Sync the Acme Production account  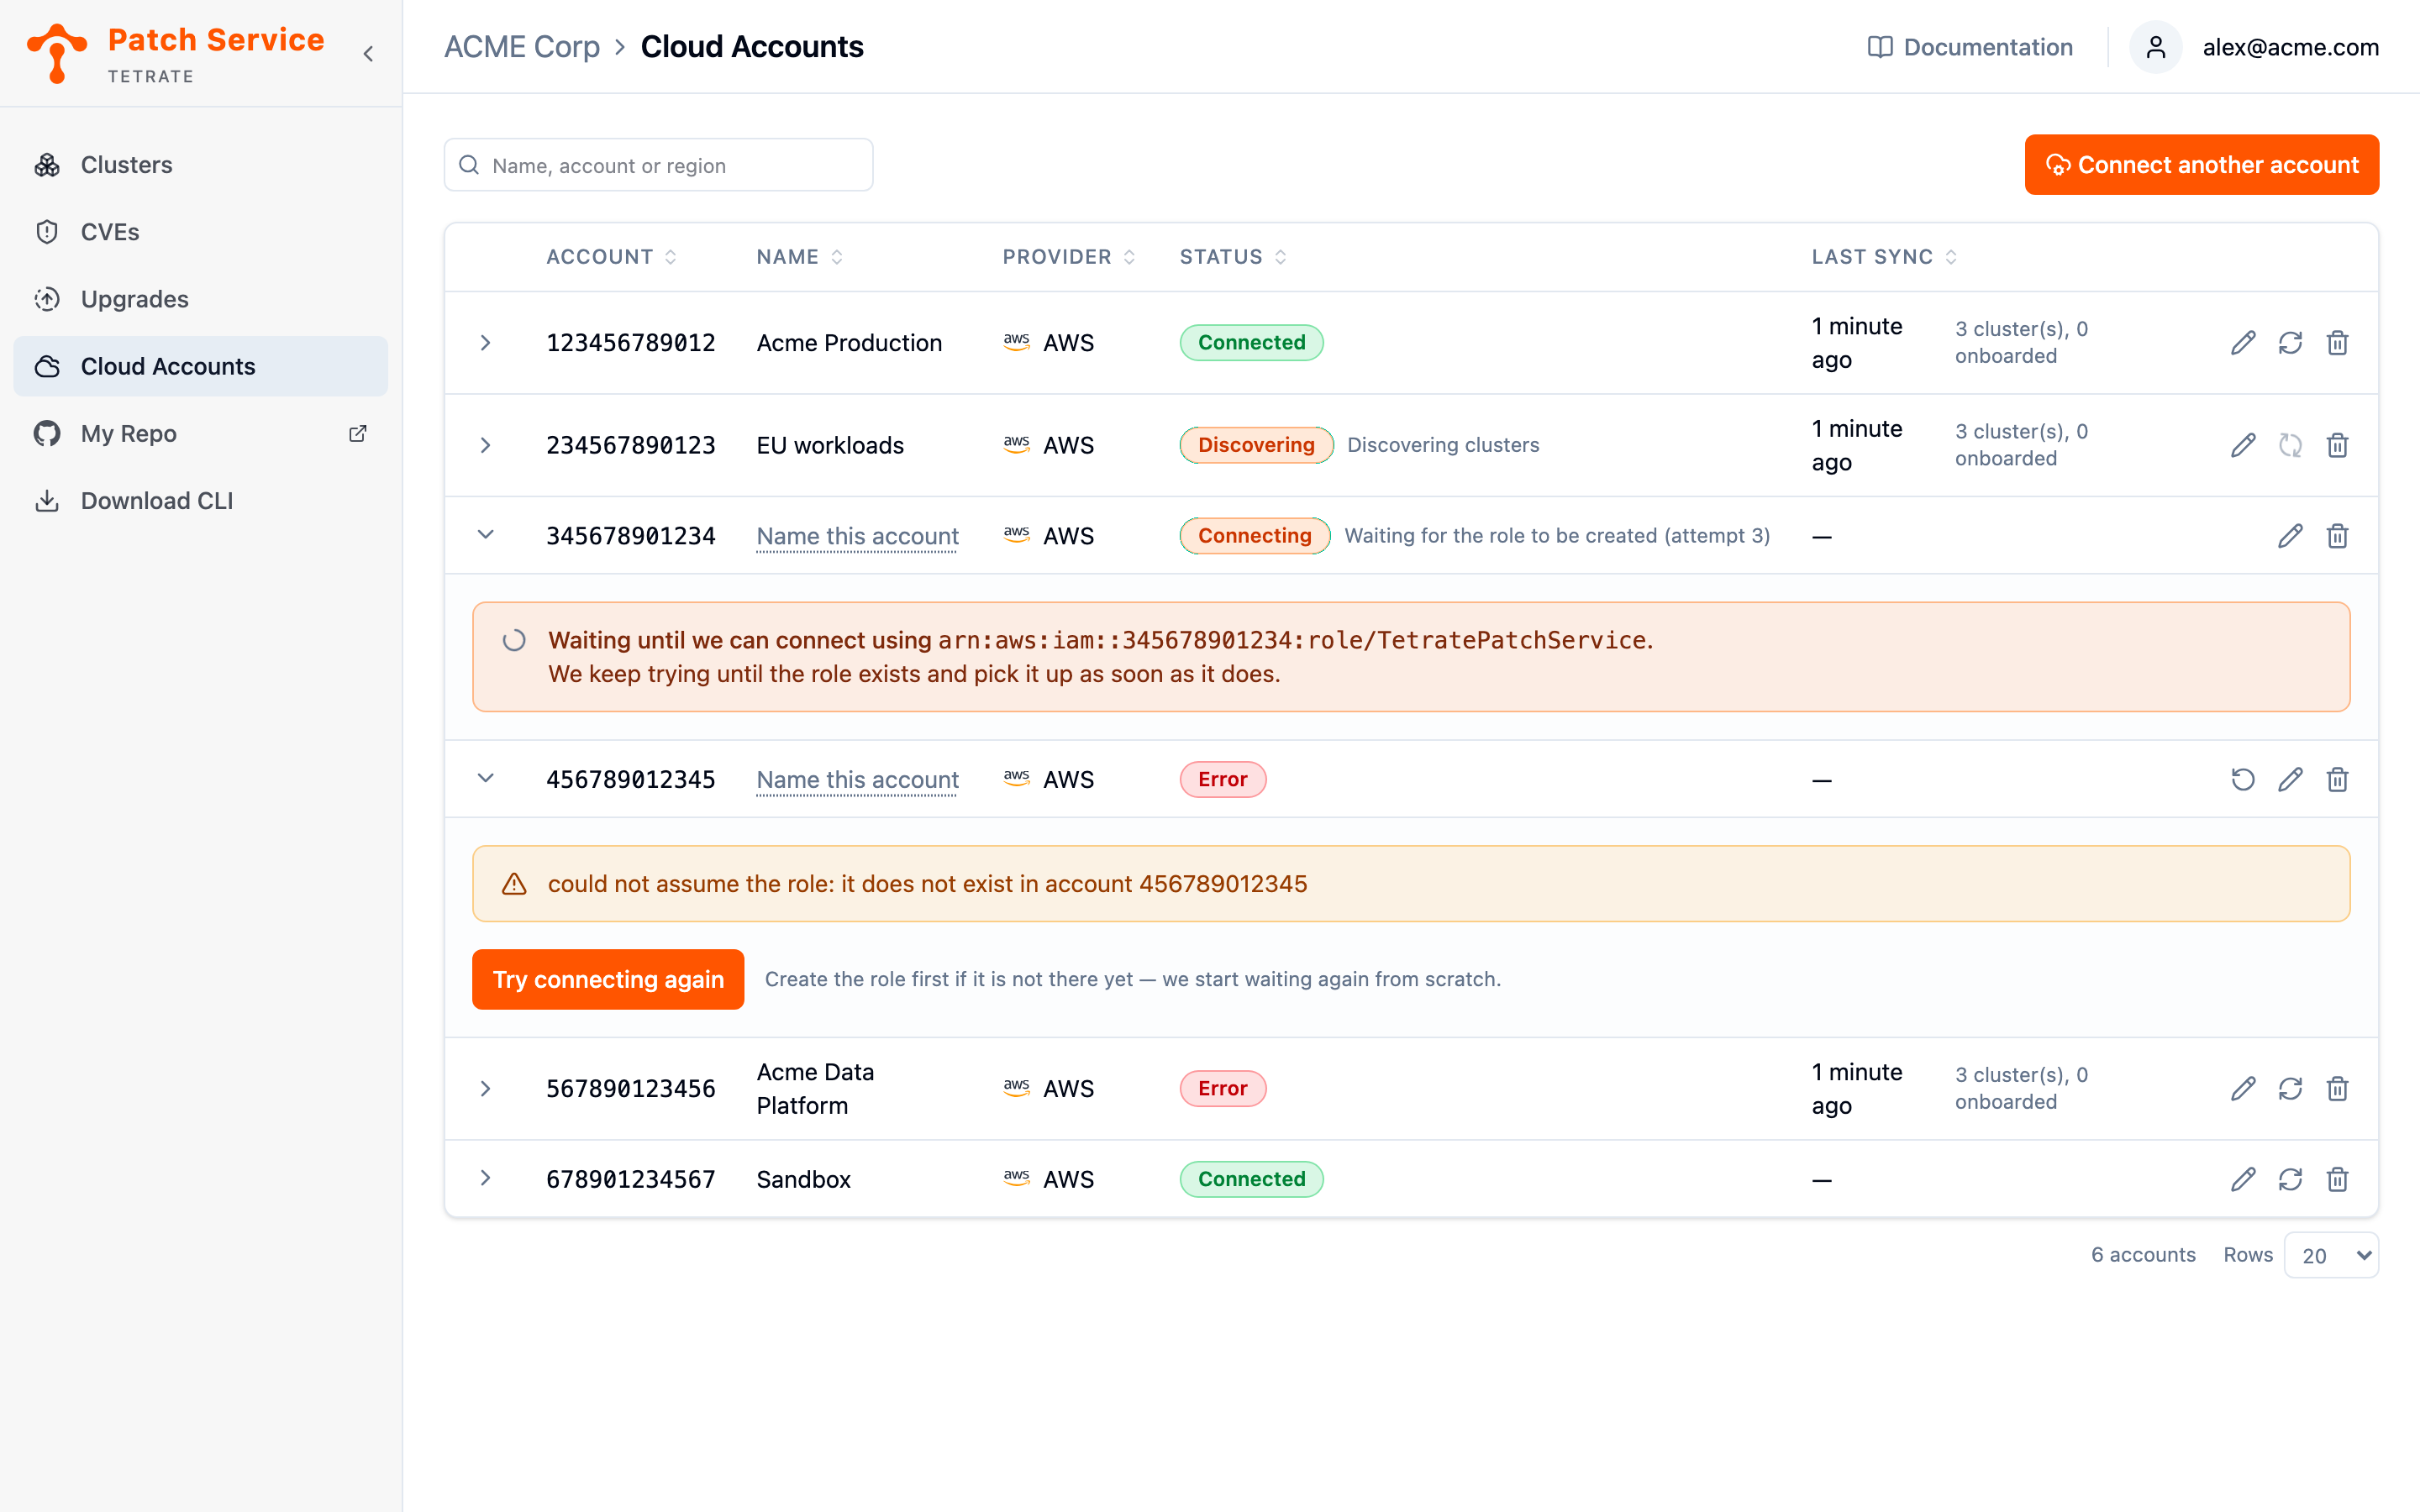(x=2290, y=343)
